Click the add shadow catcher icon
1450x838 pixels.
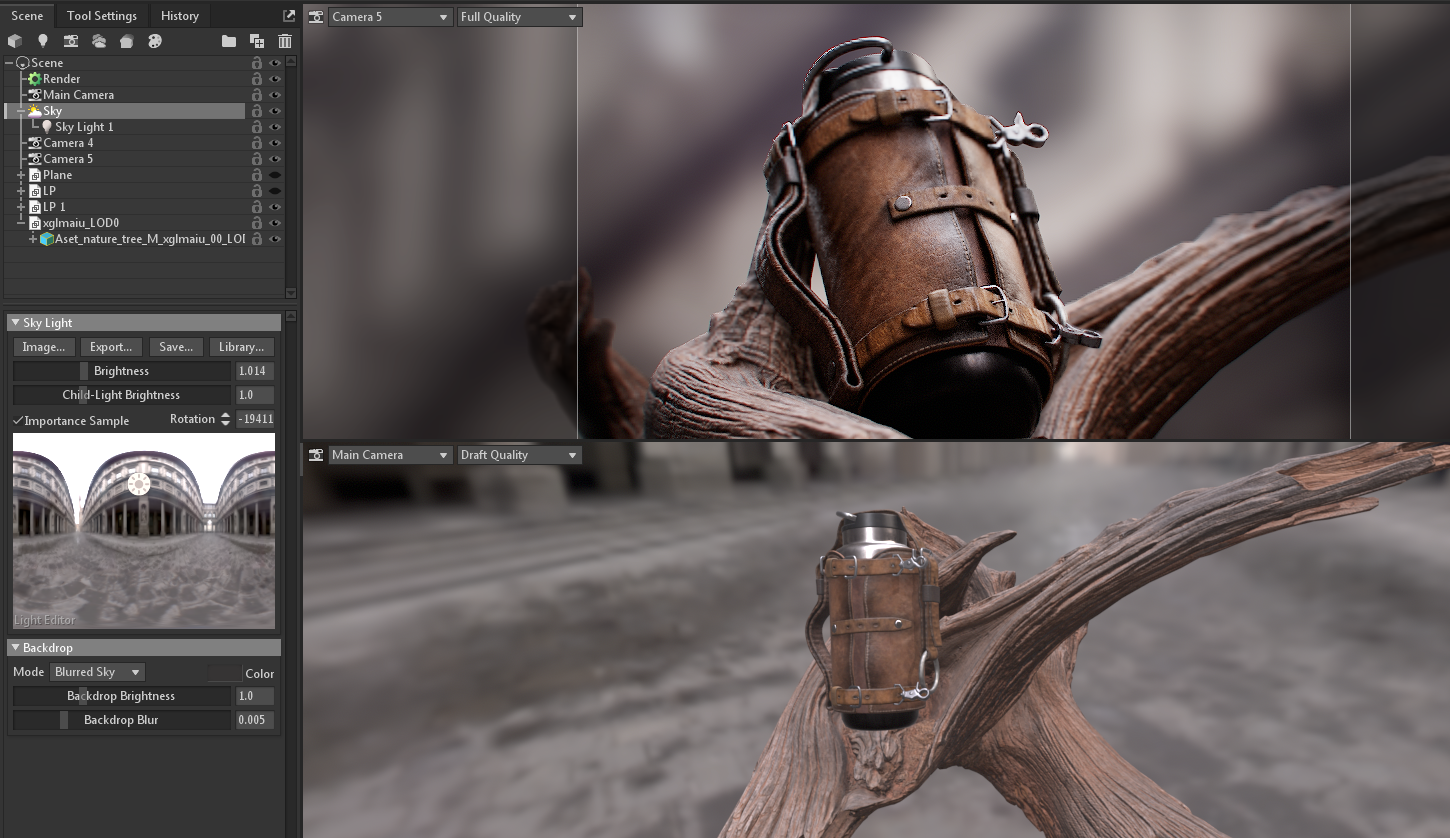tap(127, 41)
